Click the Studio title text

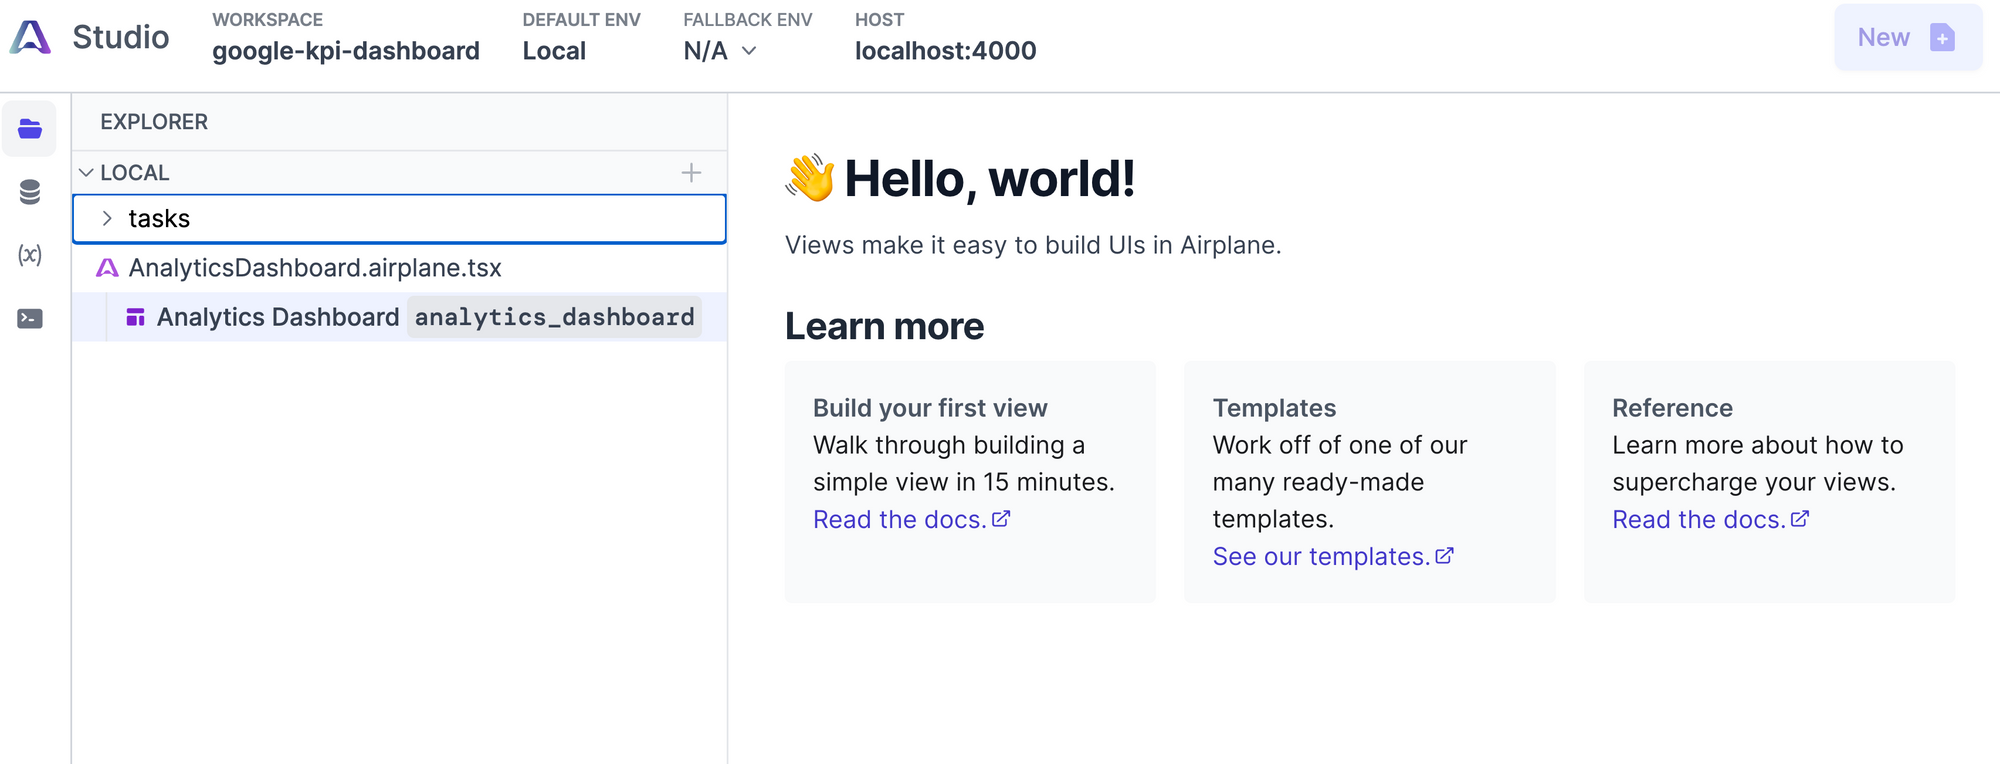tap(121, 37)
